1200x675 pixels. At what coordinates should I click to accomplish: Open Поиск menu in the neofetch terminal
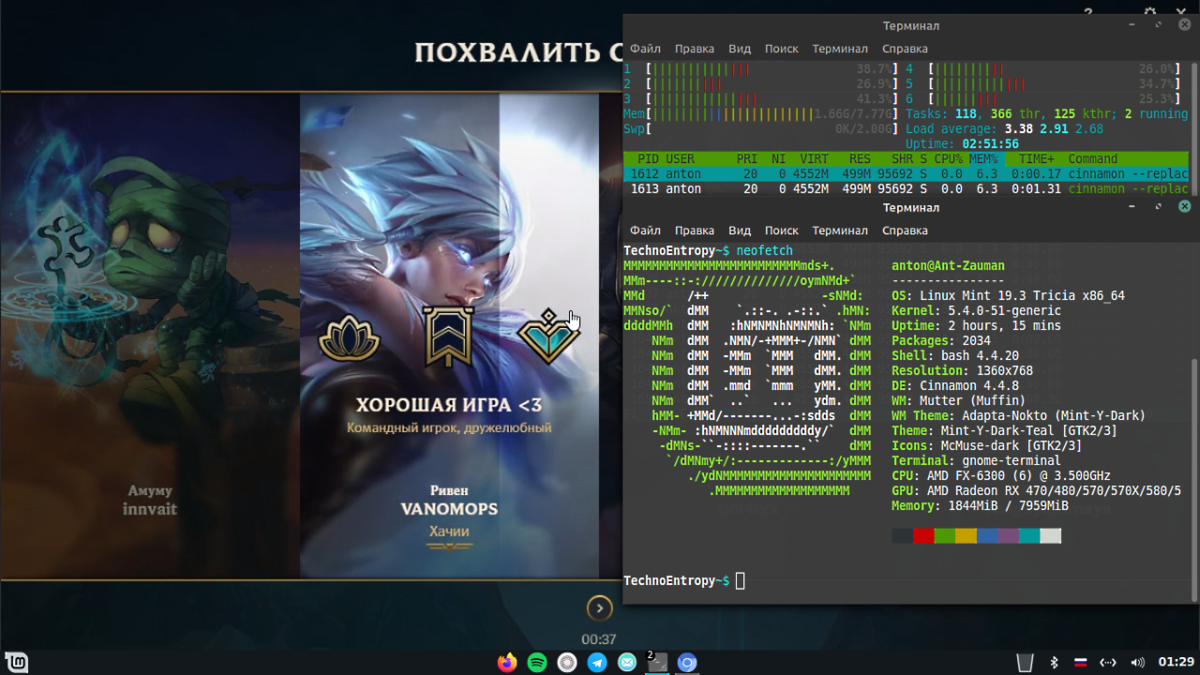781,231
